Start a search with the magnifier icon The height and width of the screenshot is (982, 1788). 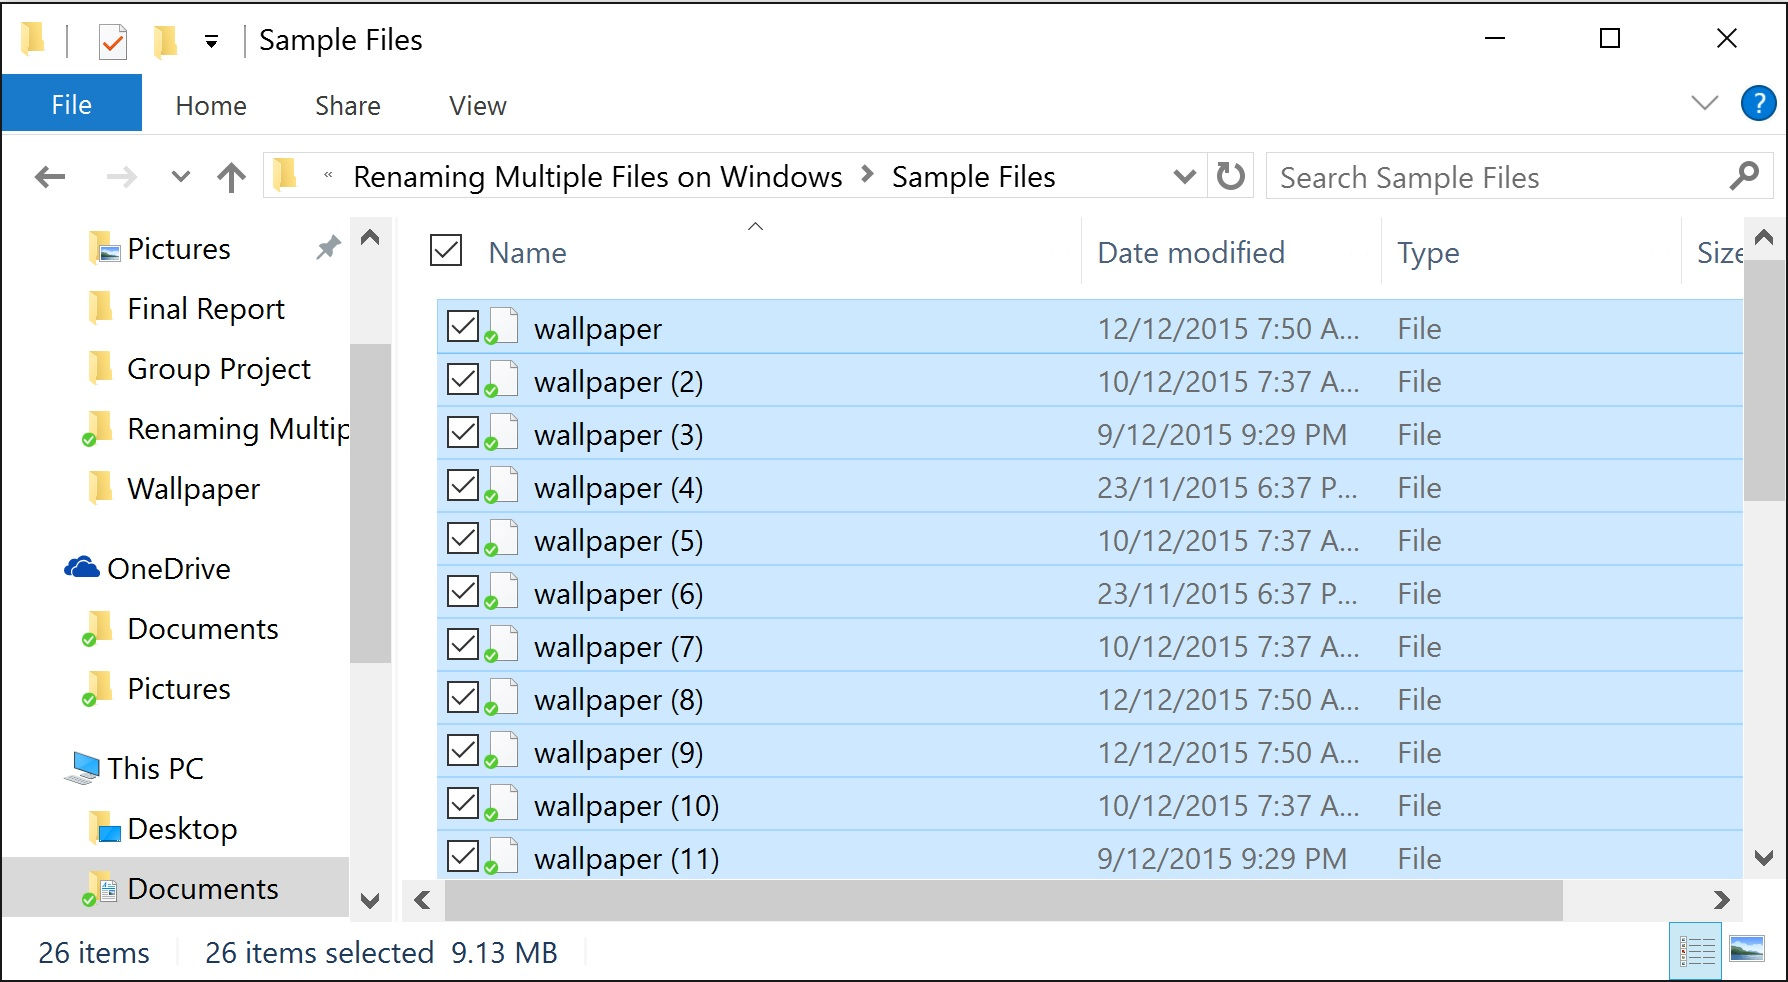[x=1744, y=176]
